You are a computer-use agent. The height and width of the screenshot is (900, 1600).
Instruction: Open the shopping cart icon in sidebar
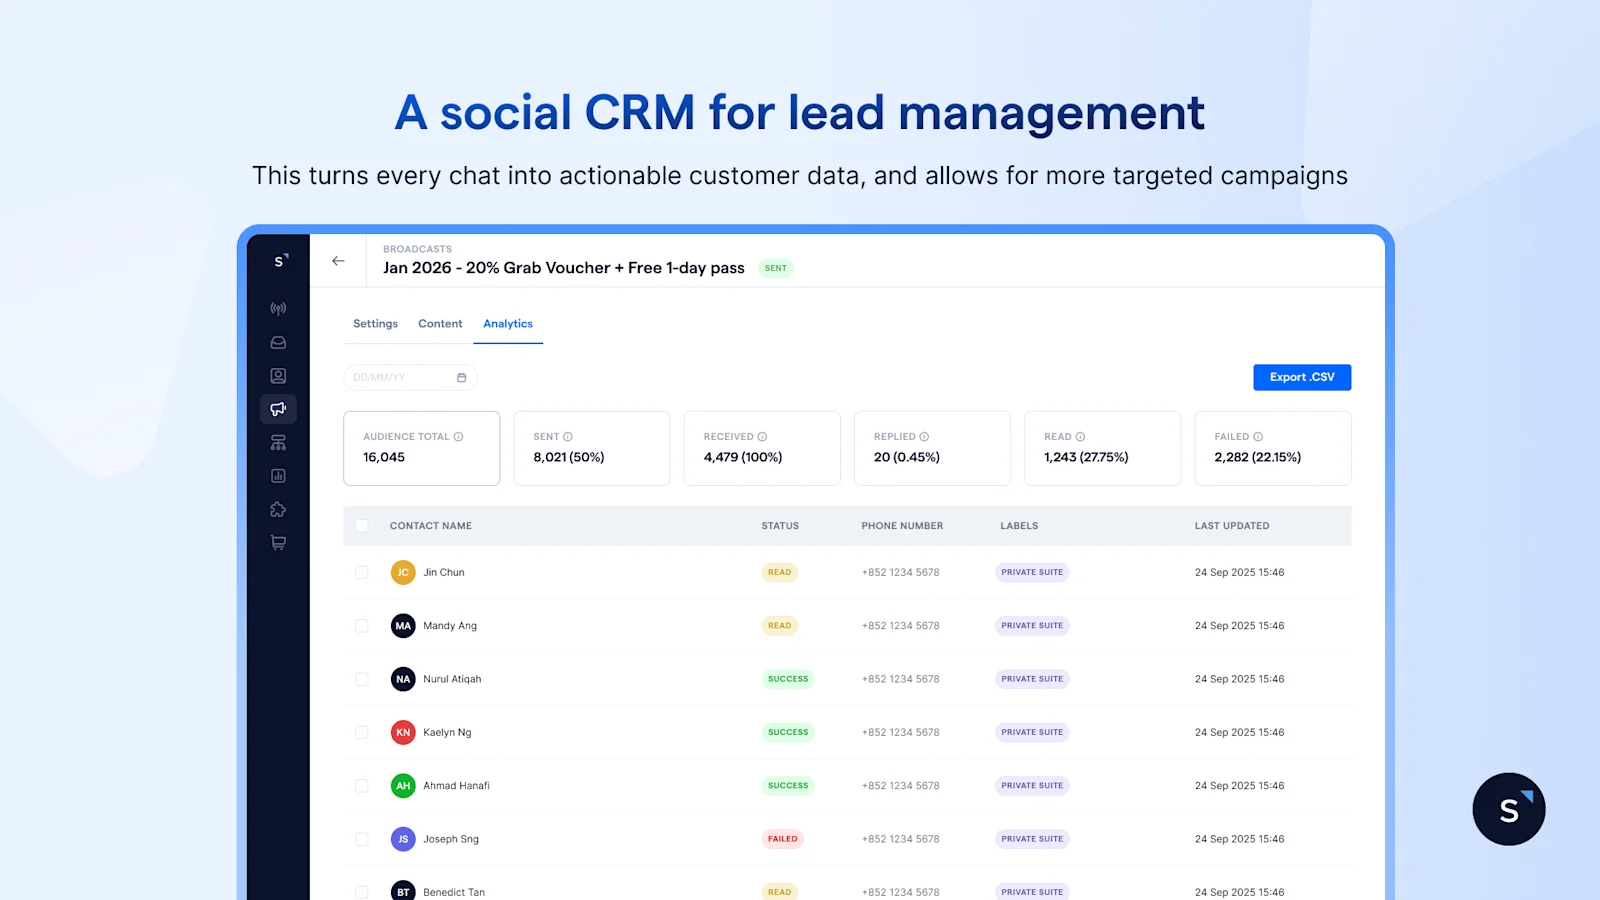(278, 542)
